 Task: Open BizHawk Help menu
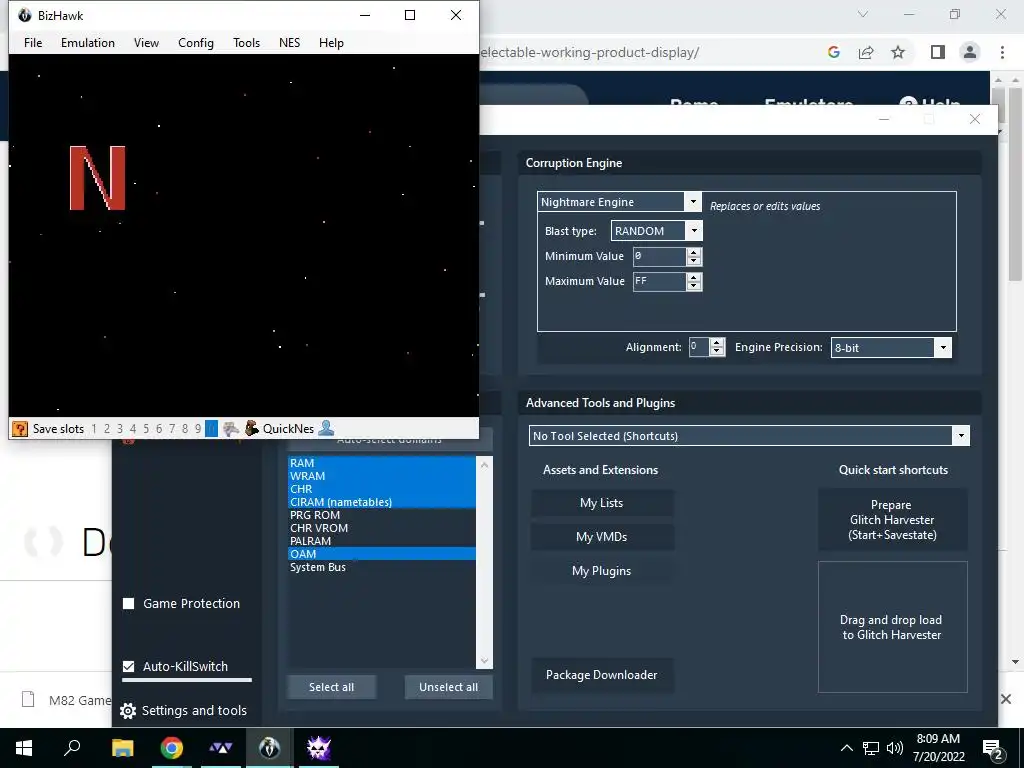pyautogui.click(x=331, y=42)
